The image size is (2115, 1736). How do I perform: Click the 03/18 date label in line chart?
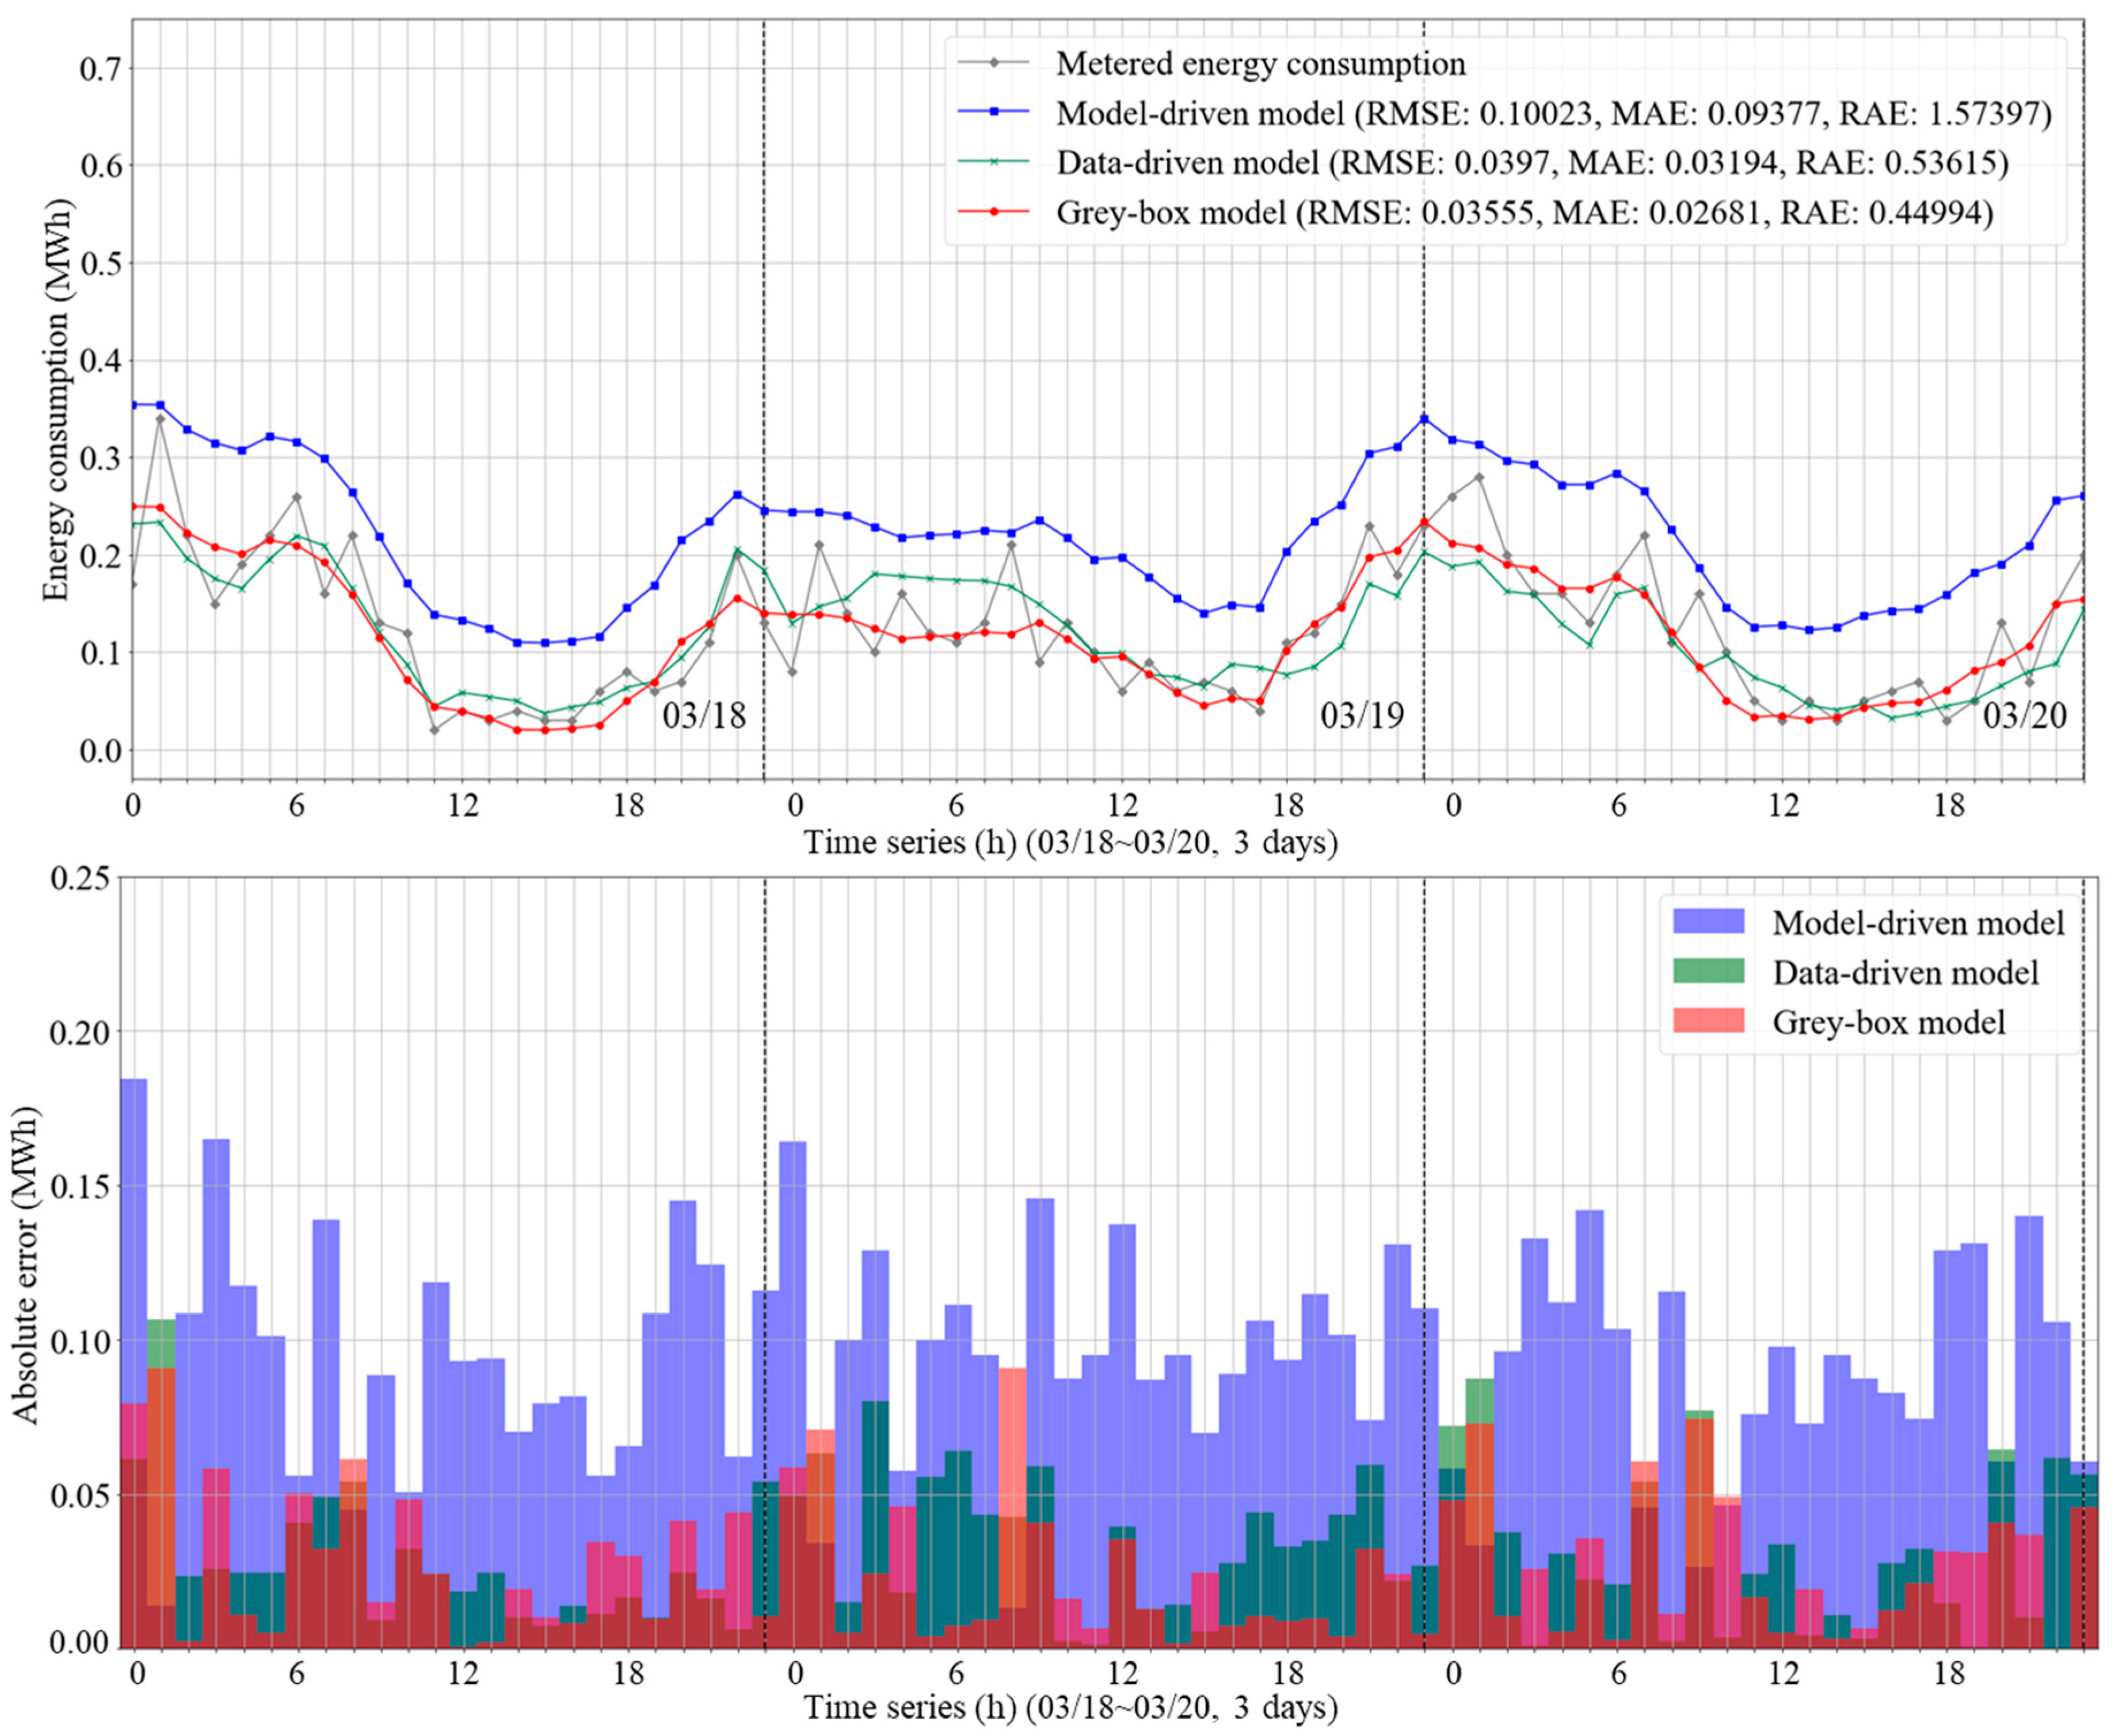[704, 716]
